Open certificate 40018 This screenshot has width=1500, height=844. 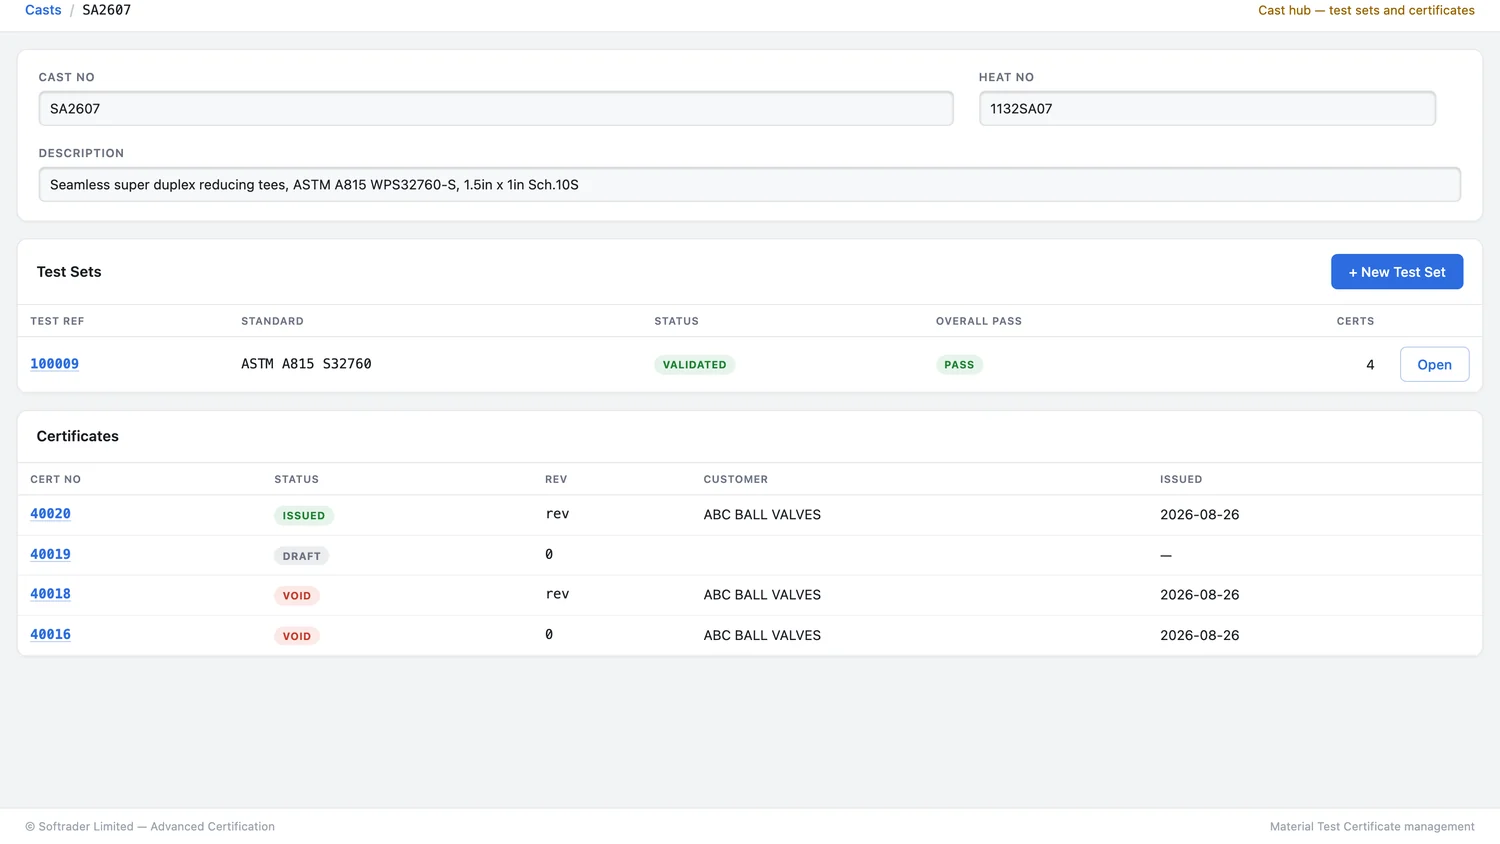point(50,594)
